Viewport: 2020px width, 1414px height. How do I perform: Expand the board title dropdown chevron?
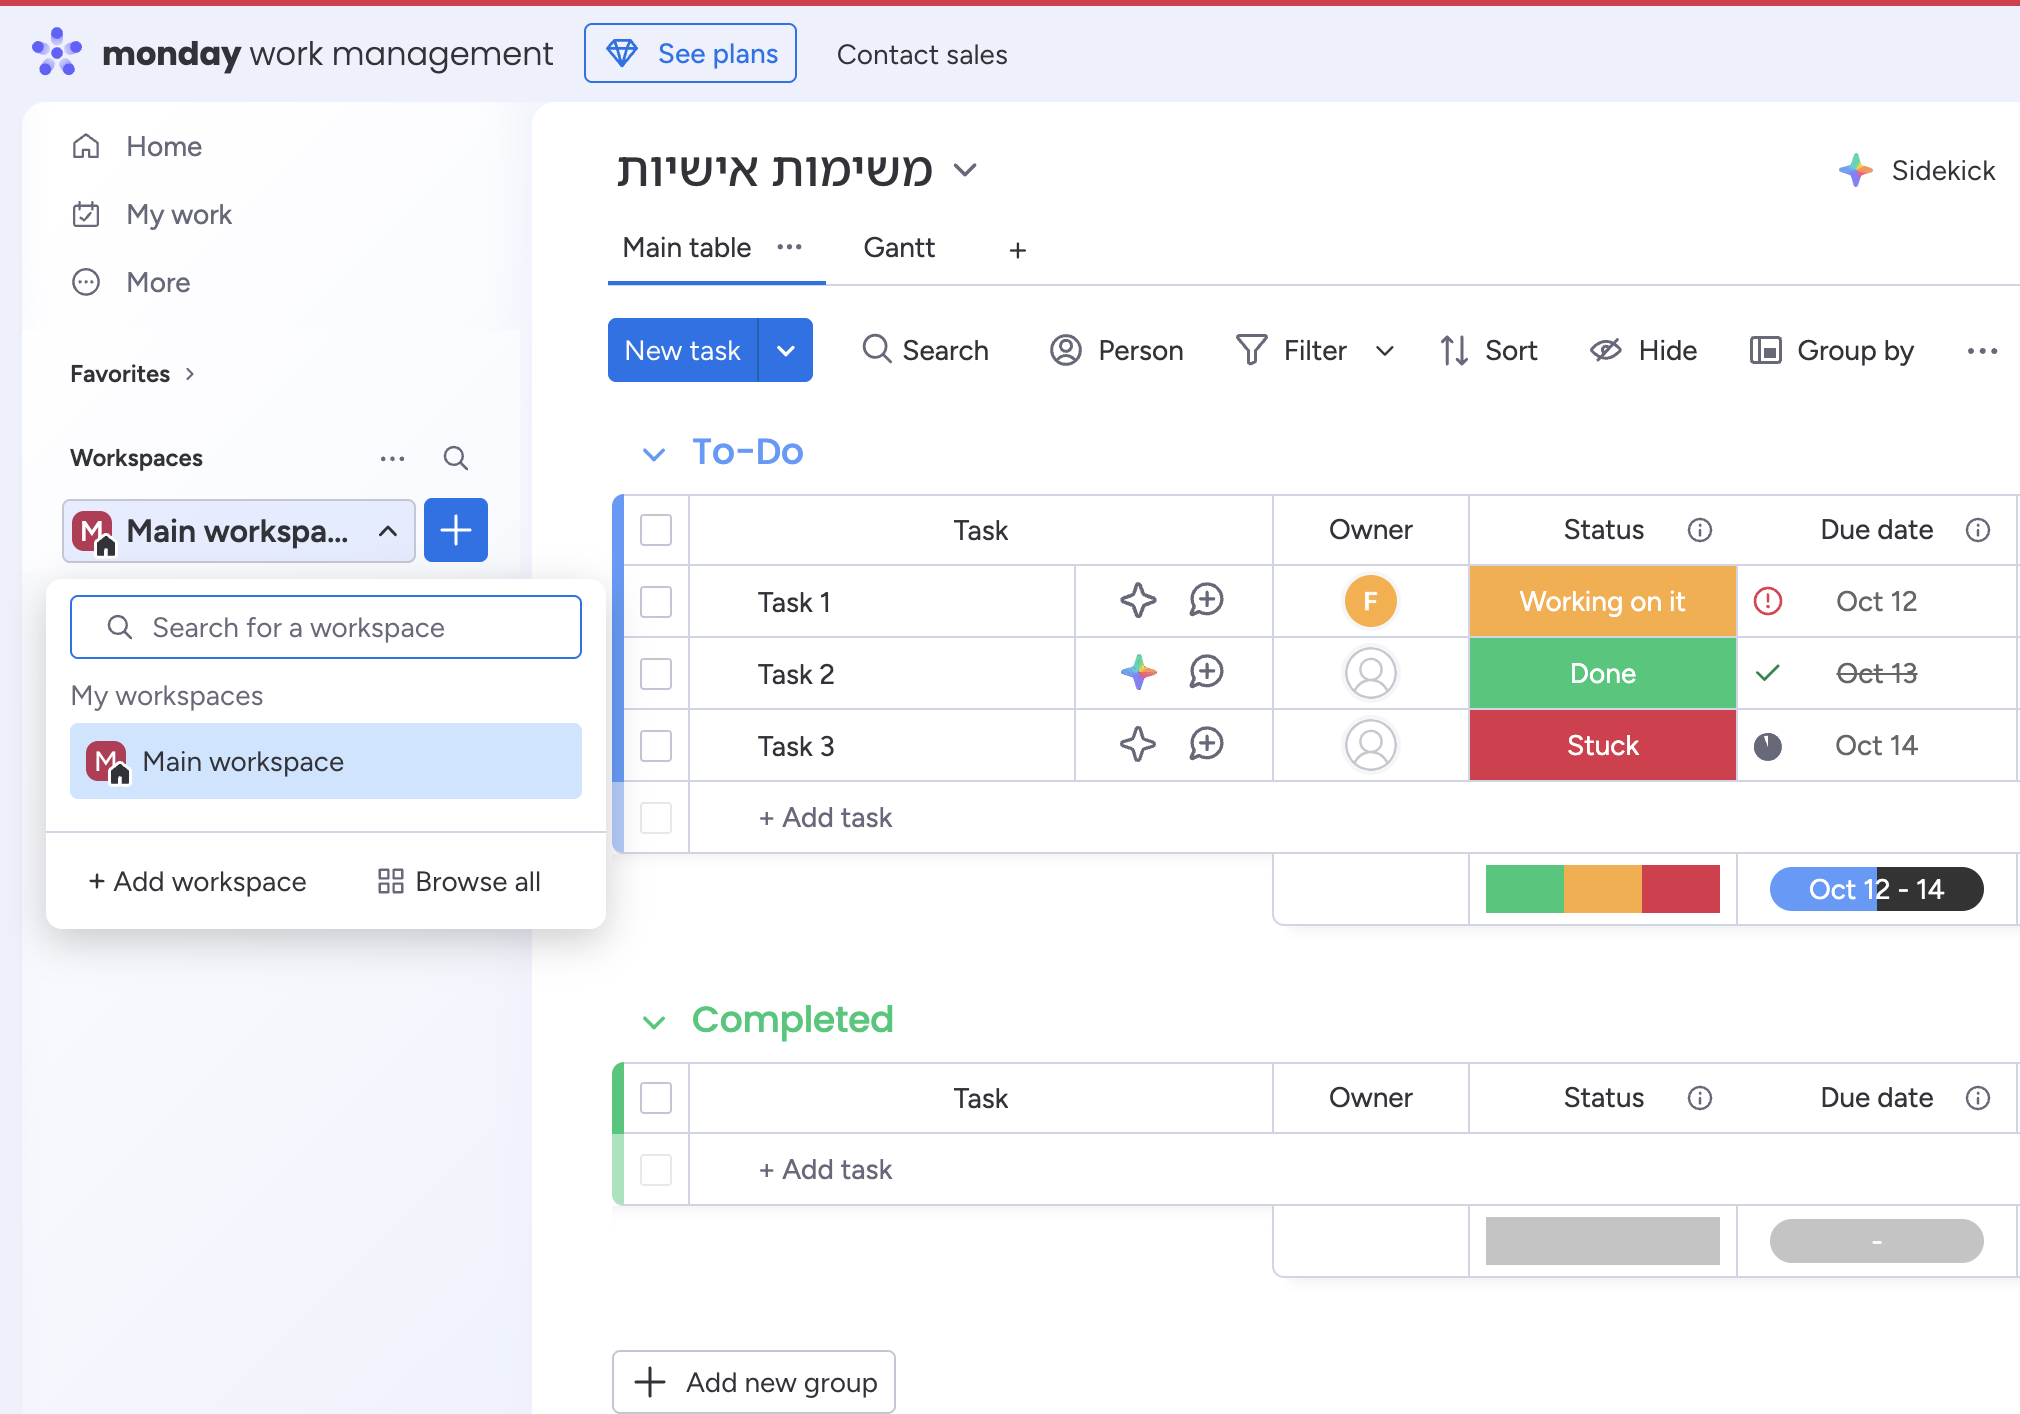965,170
